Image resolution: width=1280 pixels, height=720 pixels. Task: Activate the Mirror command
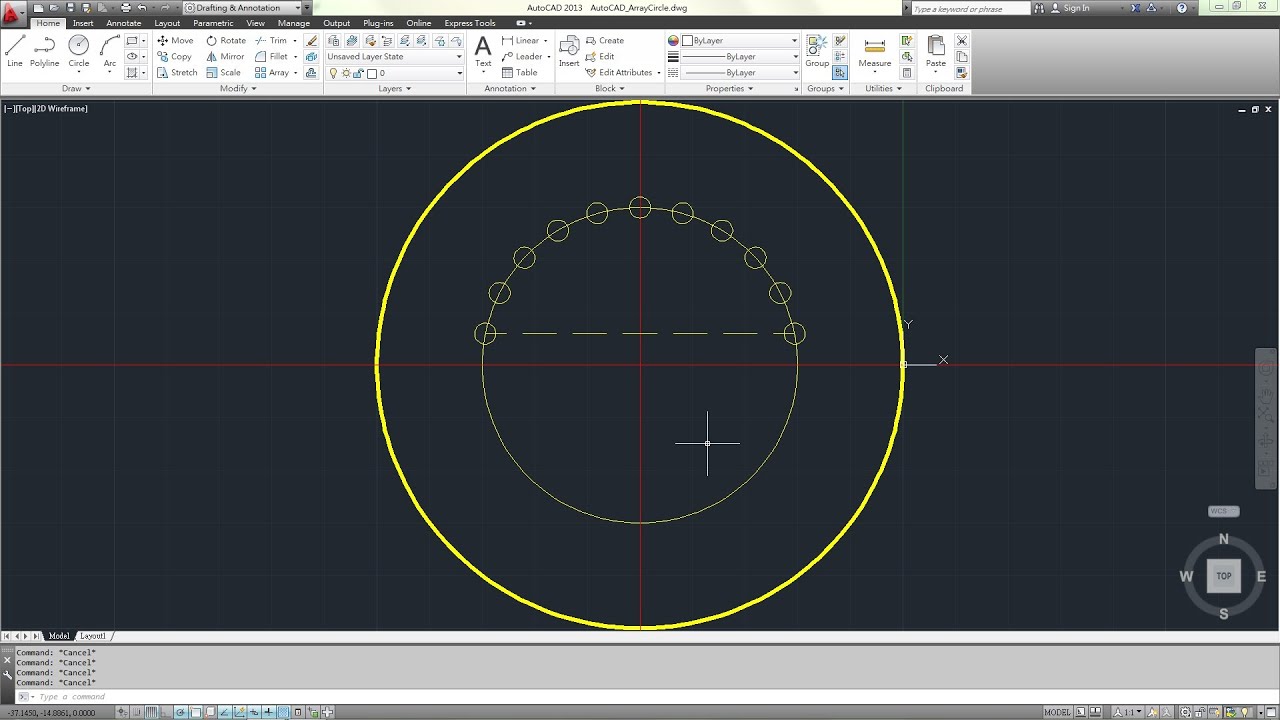pos(226,57)
